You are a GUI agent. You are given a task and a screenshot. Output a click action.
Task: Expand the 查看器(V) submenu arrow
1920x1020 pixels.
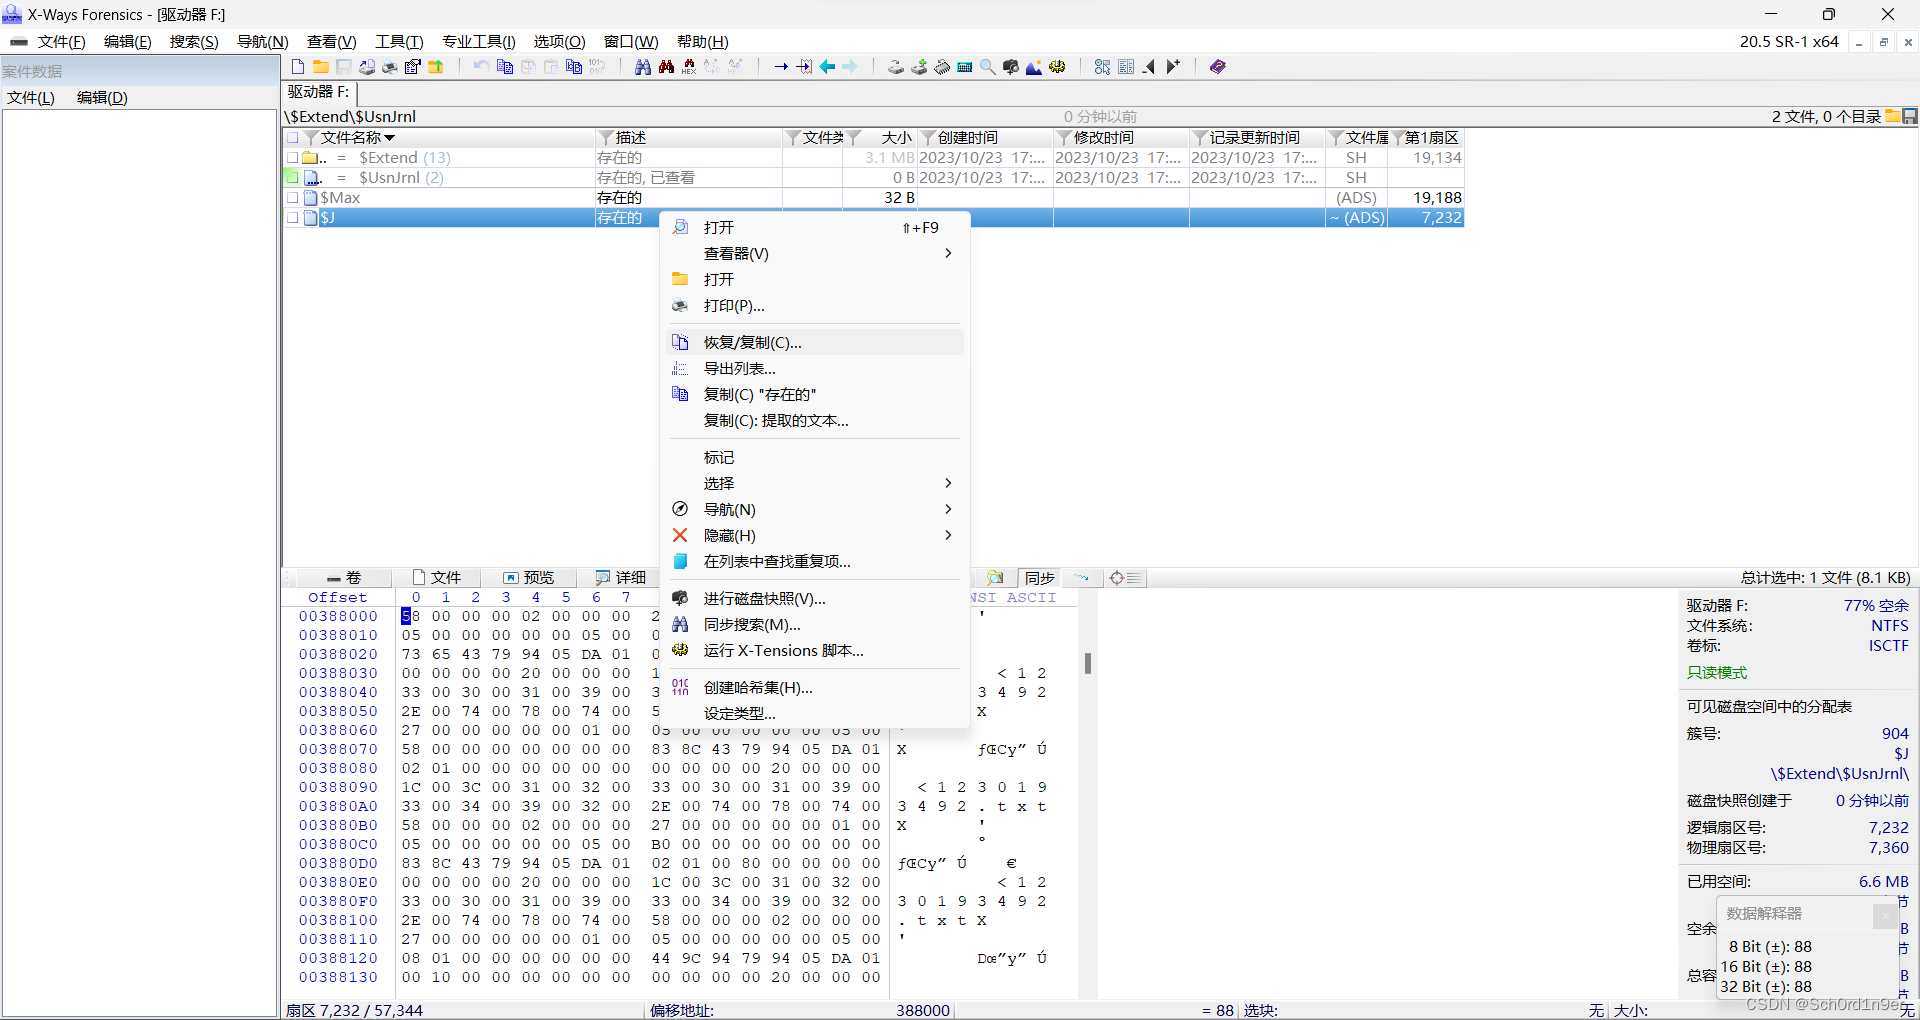947,253
